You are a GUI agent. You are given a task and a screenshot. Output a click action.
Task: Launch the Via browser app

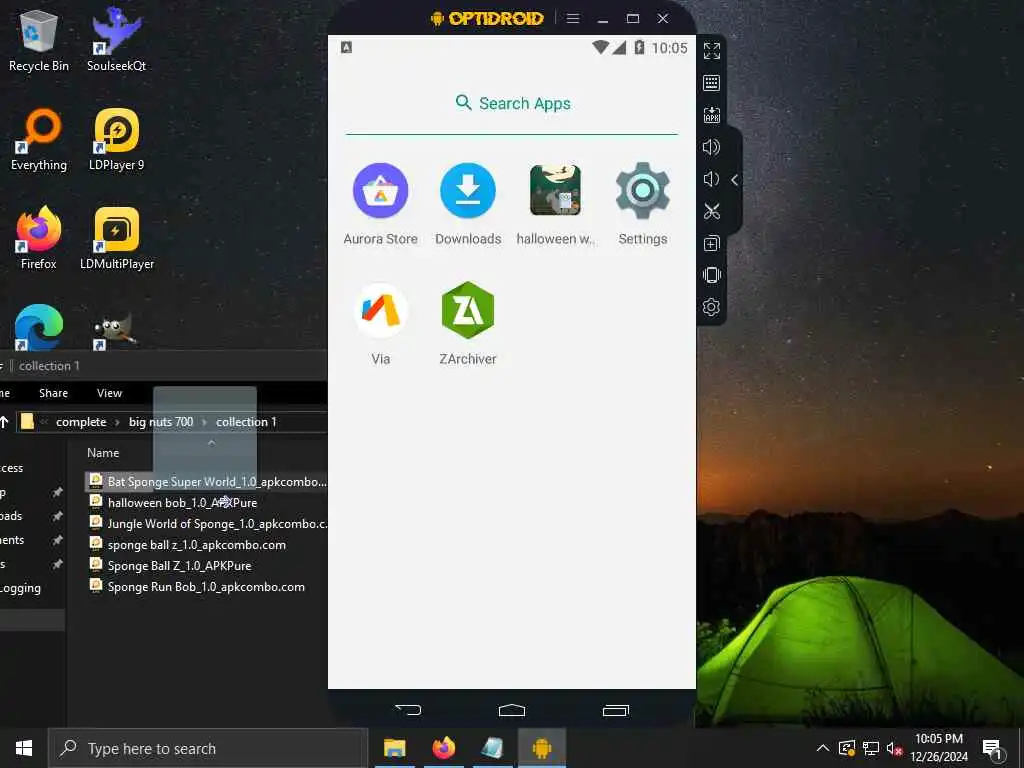point(381,324)
